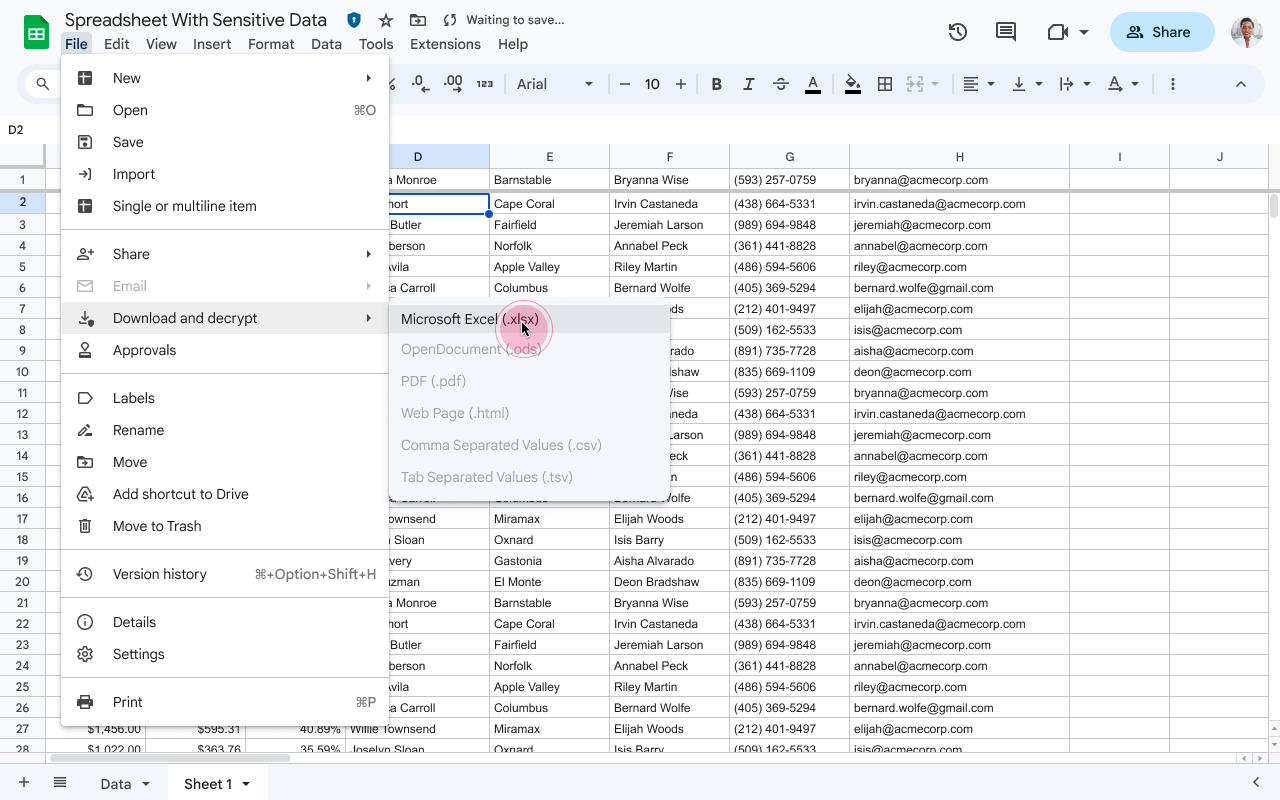Open Sheet 1 tab dropdown arrow
Viewport: 1280px width, 800px height.
245,784
